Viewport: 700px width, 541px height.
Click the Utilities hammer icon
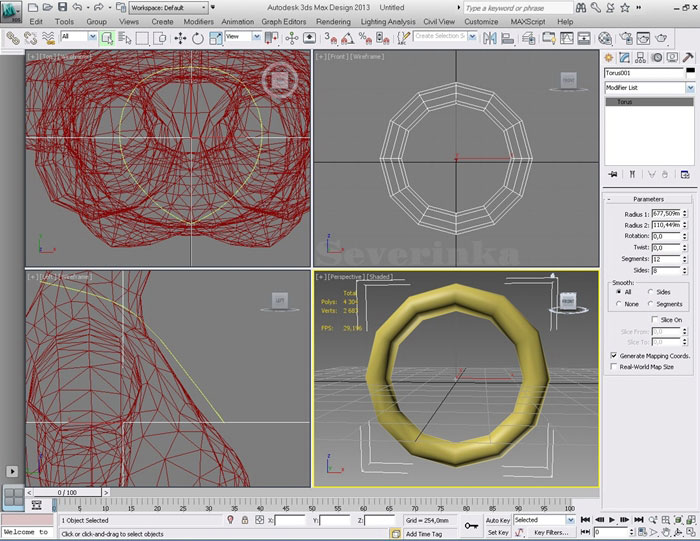[x=688, y=58]
